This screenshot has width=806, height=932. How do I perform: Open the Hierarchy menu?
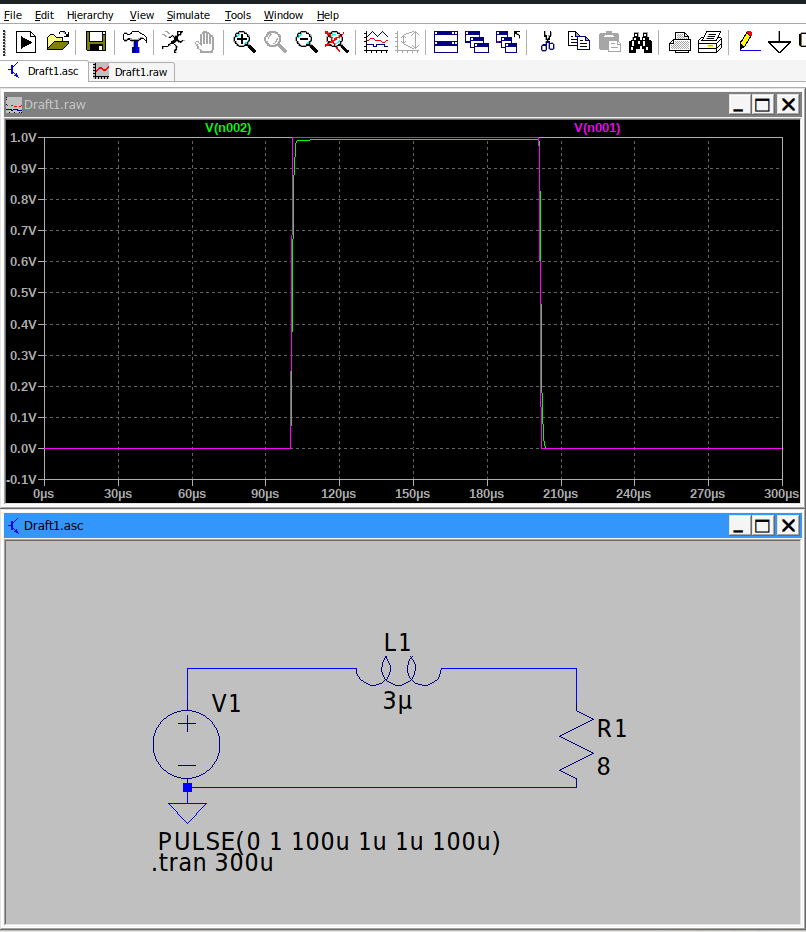[90, 15]
